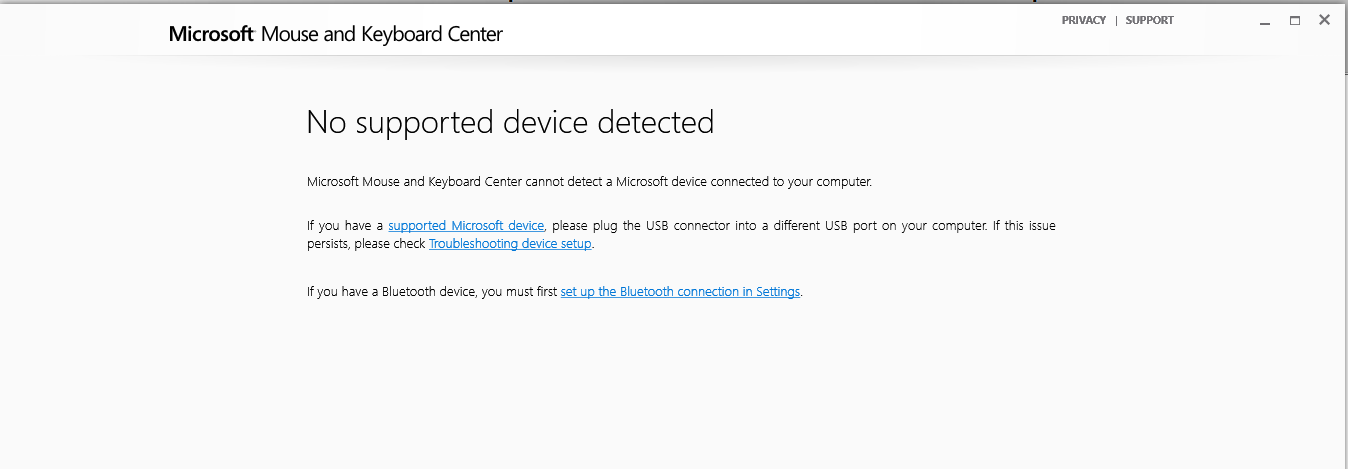Open the SUPPORT link in header
The height and width of the screenshot is (469, 1348).
coord(1149,20)
